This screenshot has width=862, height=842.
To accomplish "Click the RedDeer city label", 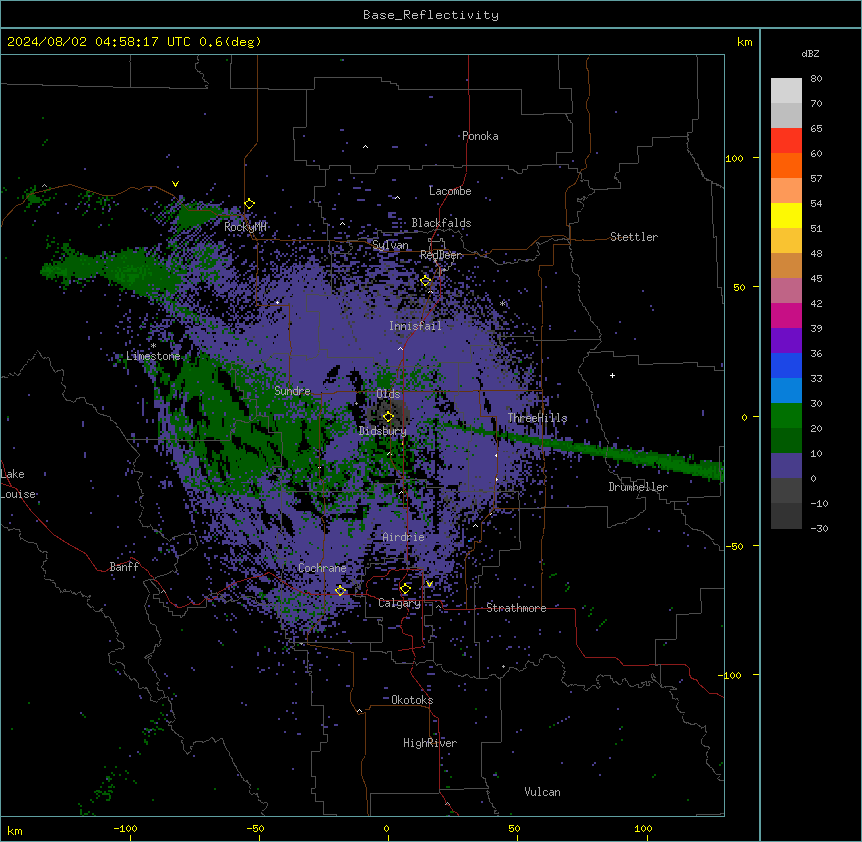I will click(441, 256).
